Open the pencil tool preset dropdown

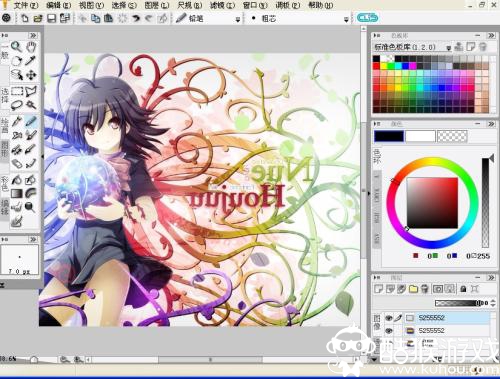point(238,20)
